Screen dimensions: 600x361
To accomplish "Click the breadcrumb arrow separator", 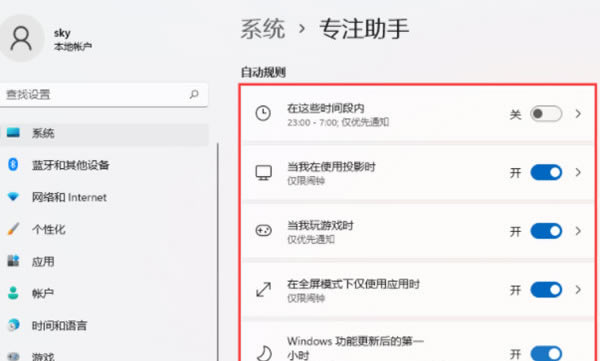I will pyautogui.click(x=302, y=29).
